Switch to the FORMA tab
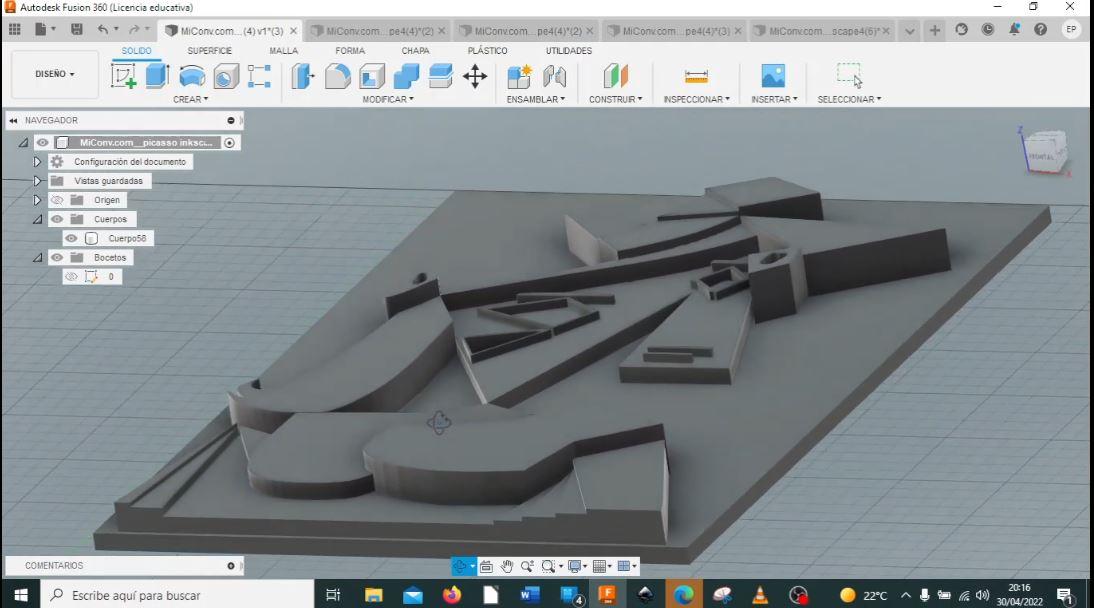The image size is (1094, 608). [x=350, y=51]
